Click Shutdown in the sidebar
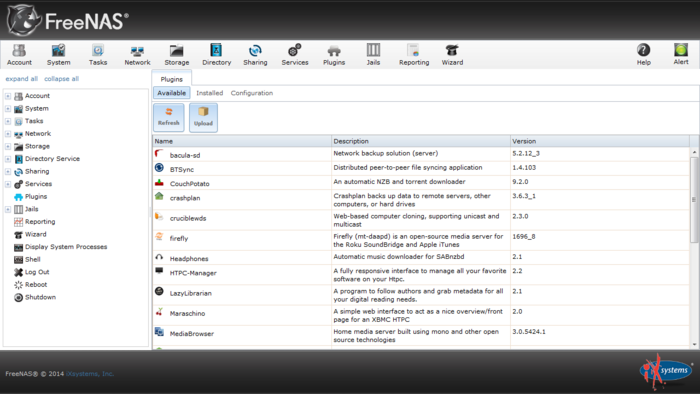 [40, 297]
